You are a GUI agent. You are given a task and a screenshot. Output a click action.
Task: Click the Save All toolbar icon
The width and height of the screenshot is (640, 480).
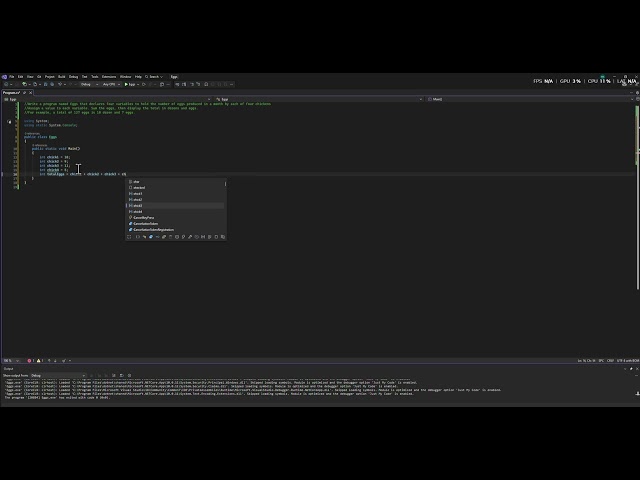click(52, 84)
